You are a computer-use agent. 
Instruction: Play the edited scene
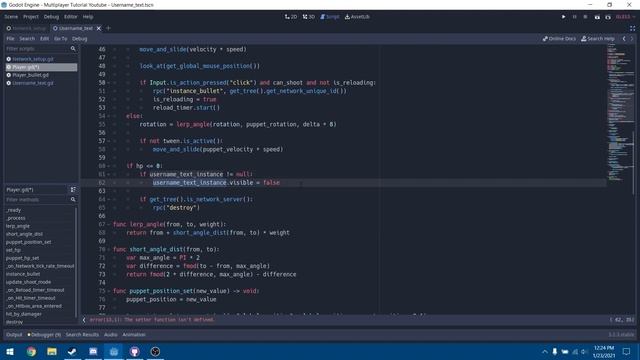click(x=597, y=17)
